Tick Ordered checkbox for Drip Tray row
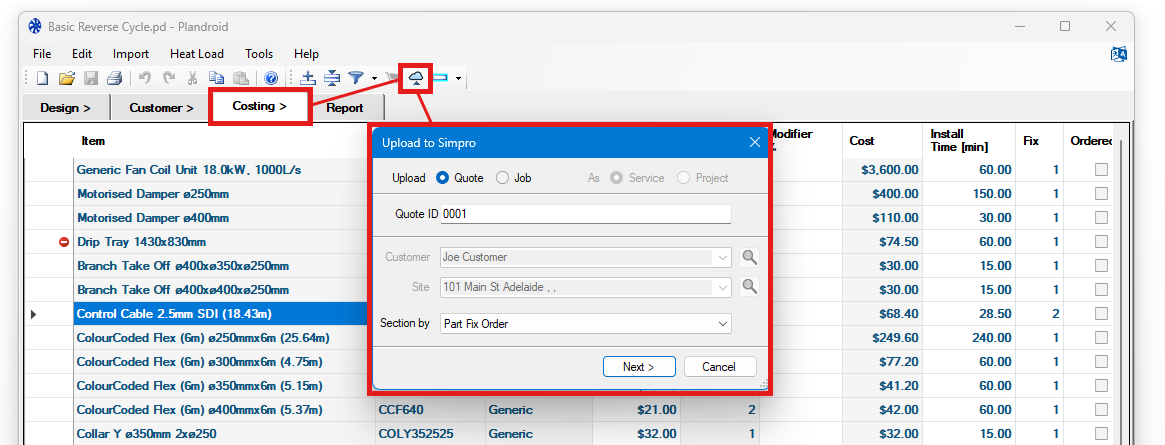Viewport: 1165px width, 445px height. [x=1101, y=242]
